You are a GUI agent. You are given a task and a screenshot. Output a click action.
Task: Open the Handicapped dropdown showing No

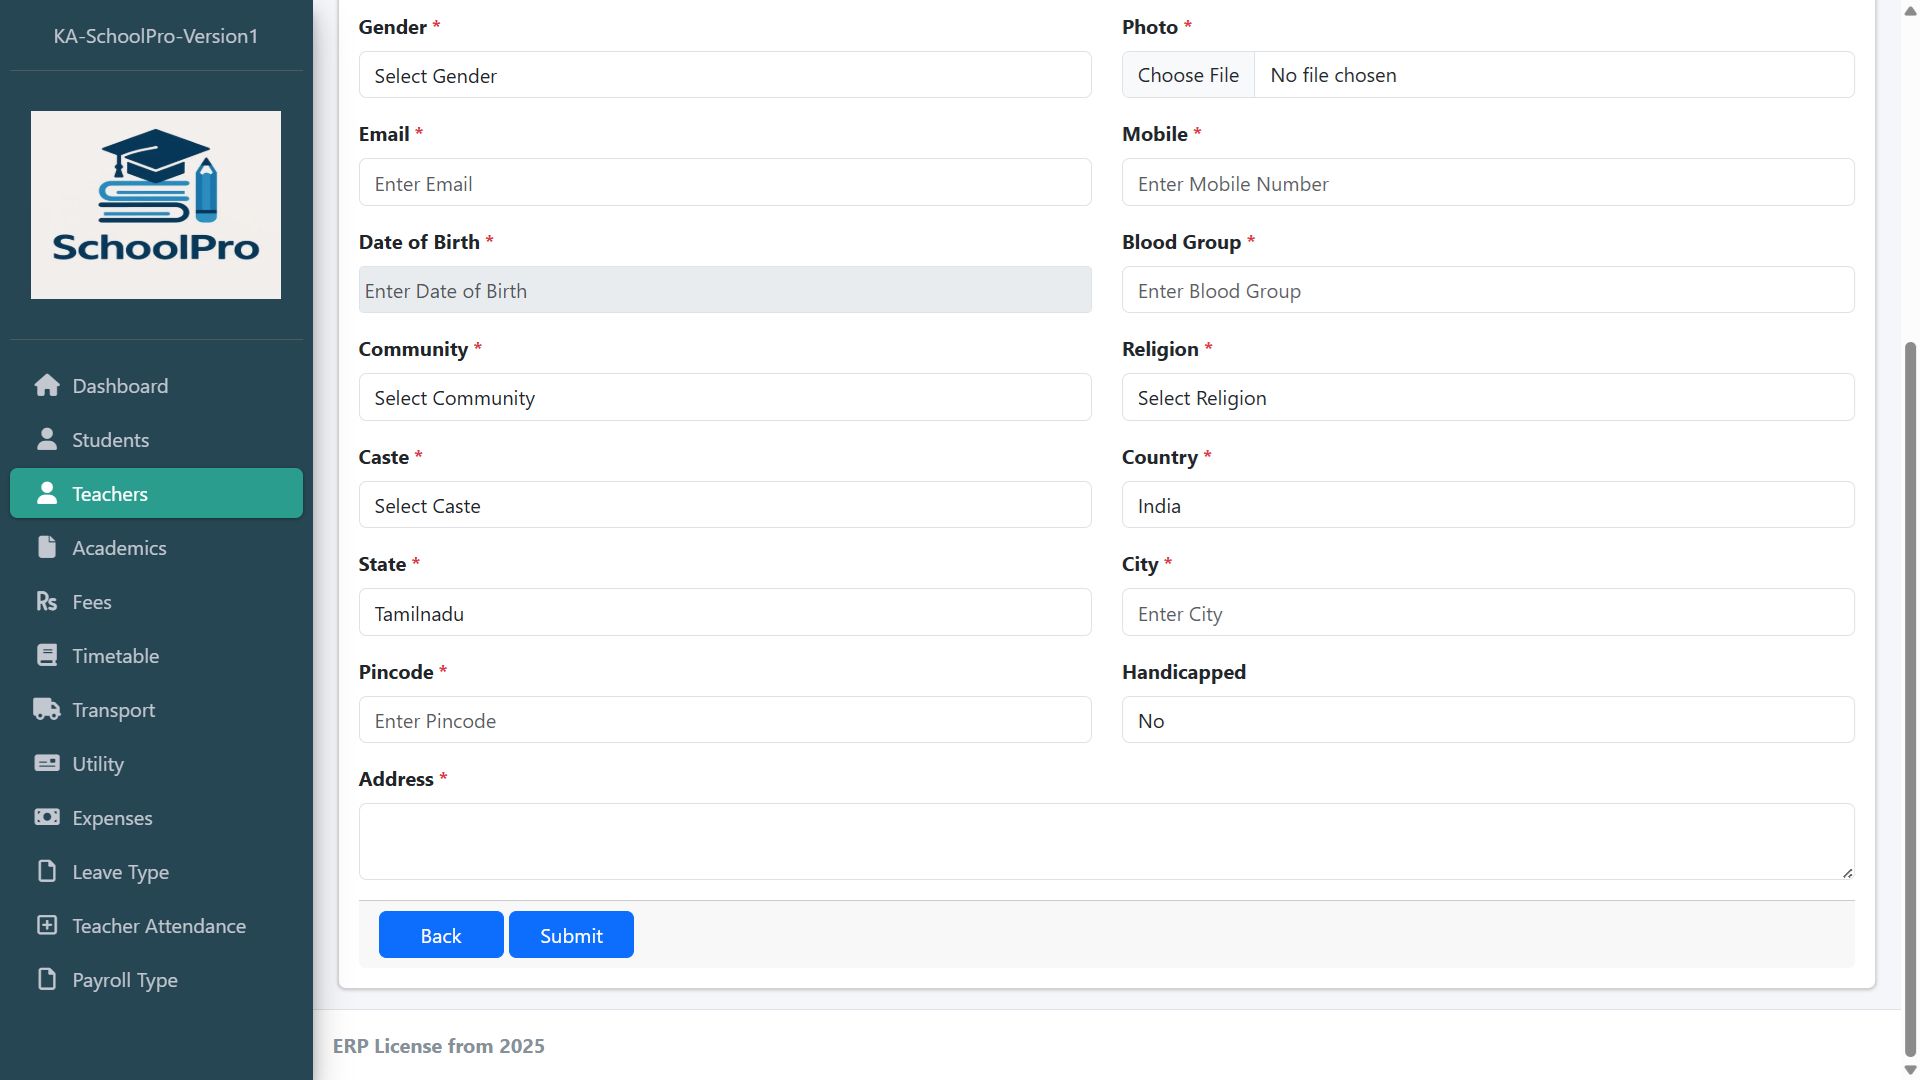point(1487,721)
